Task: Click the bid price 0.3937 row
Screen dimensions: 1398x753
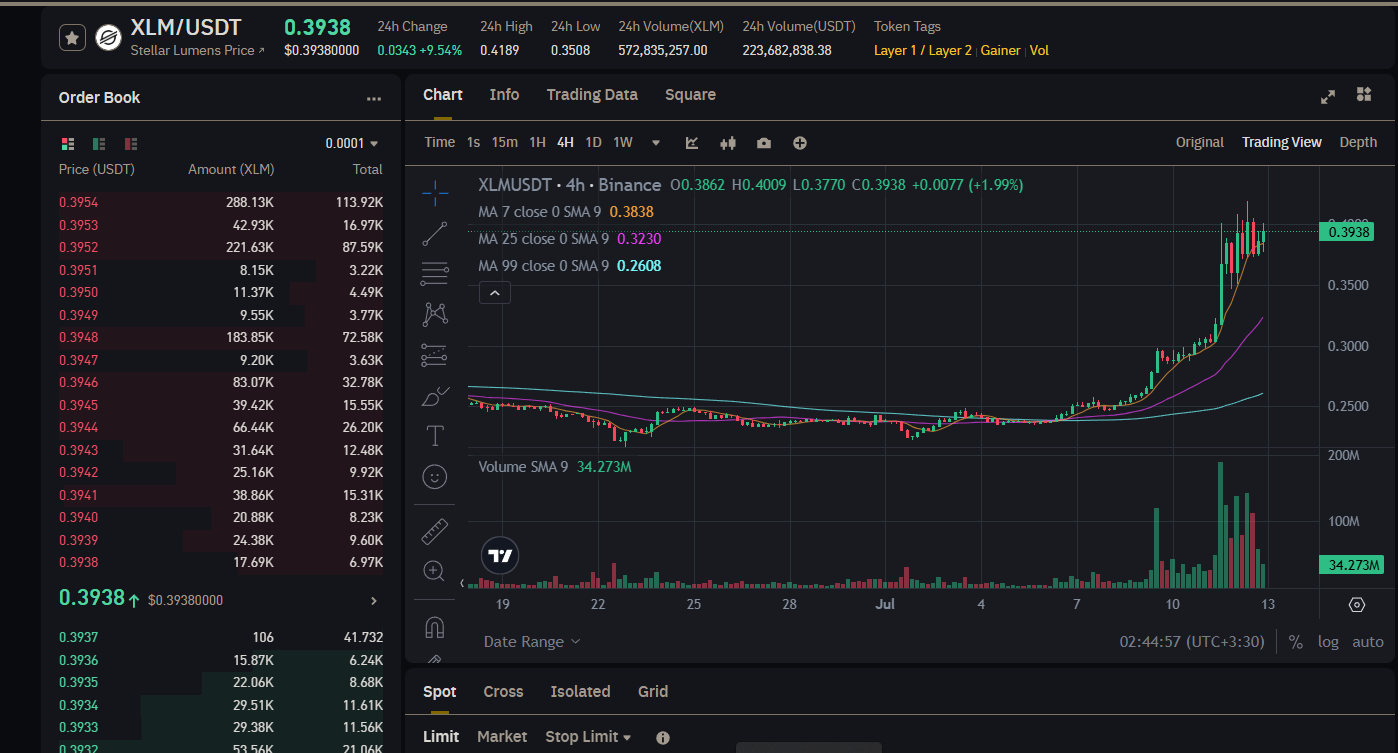Action: point(221,637)
